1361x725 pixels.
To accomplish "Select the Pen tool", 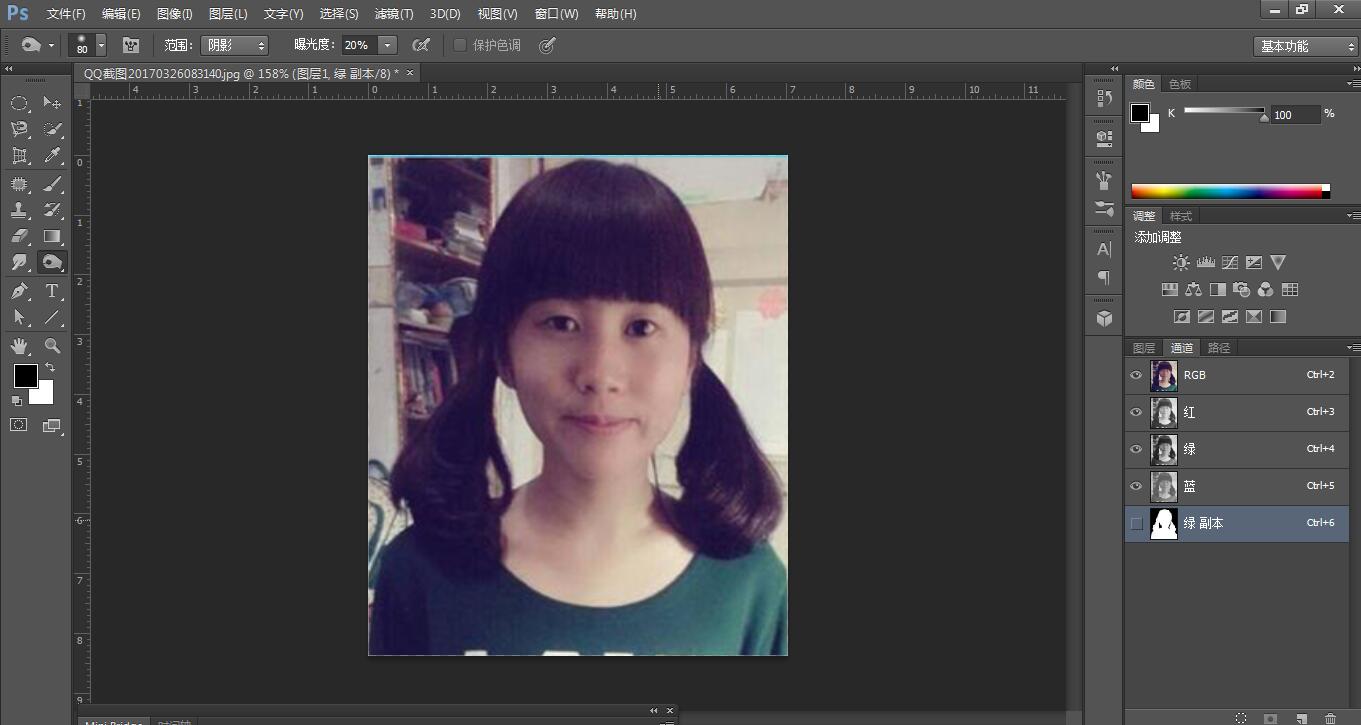I will [x=19, y=291].
